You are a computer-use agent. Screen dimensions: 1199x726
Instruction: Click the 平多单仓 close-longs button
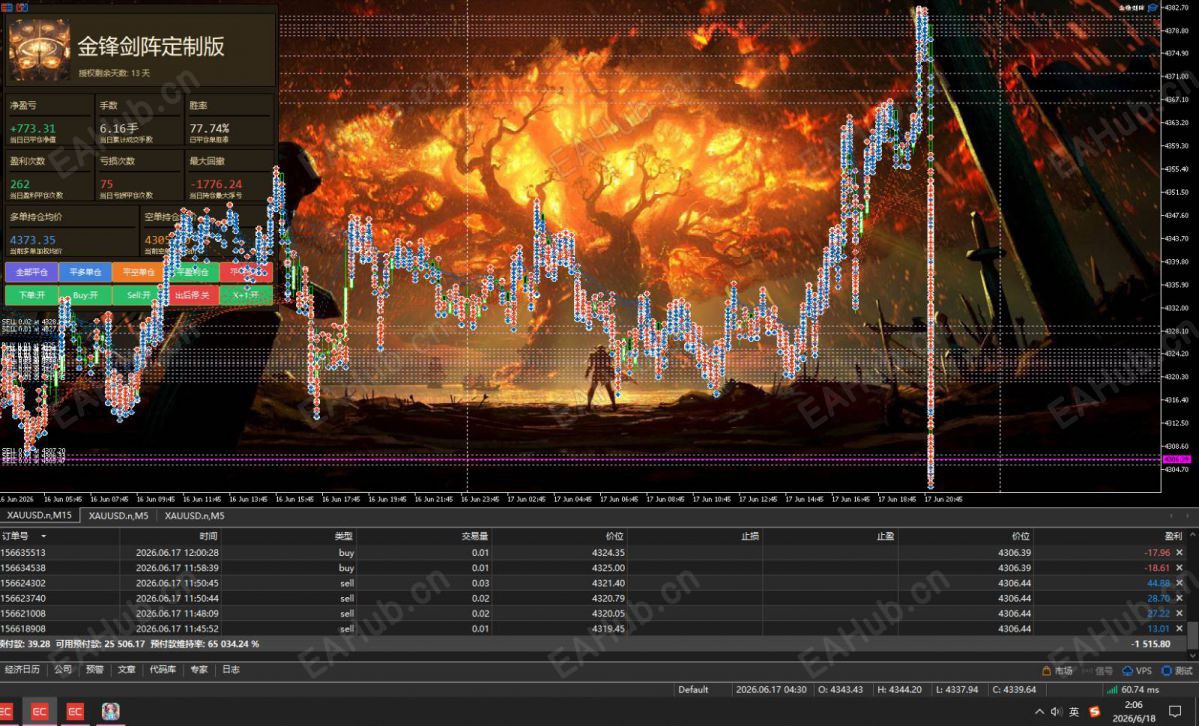(85, 272)
